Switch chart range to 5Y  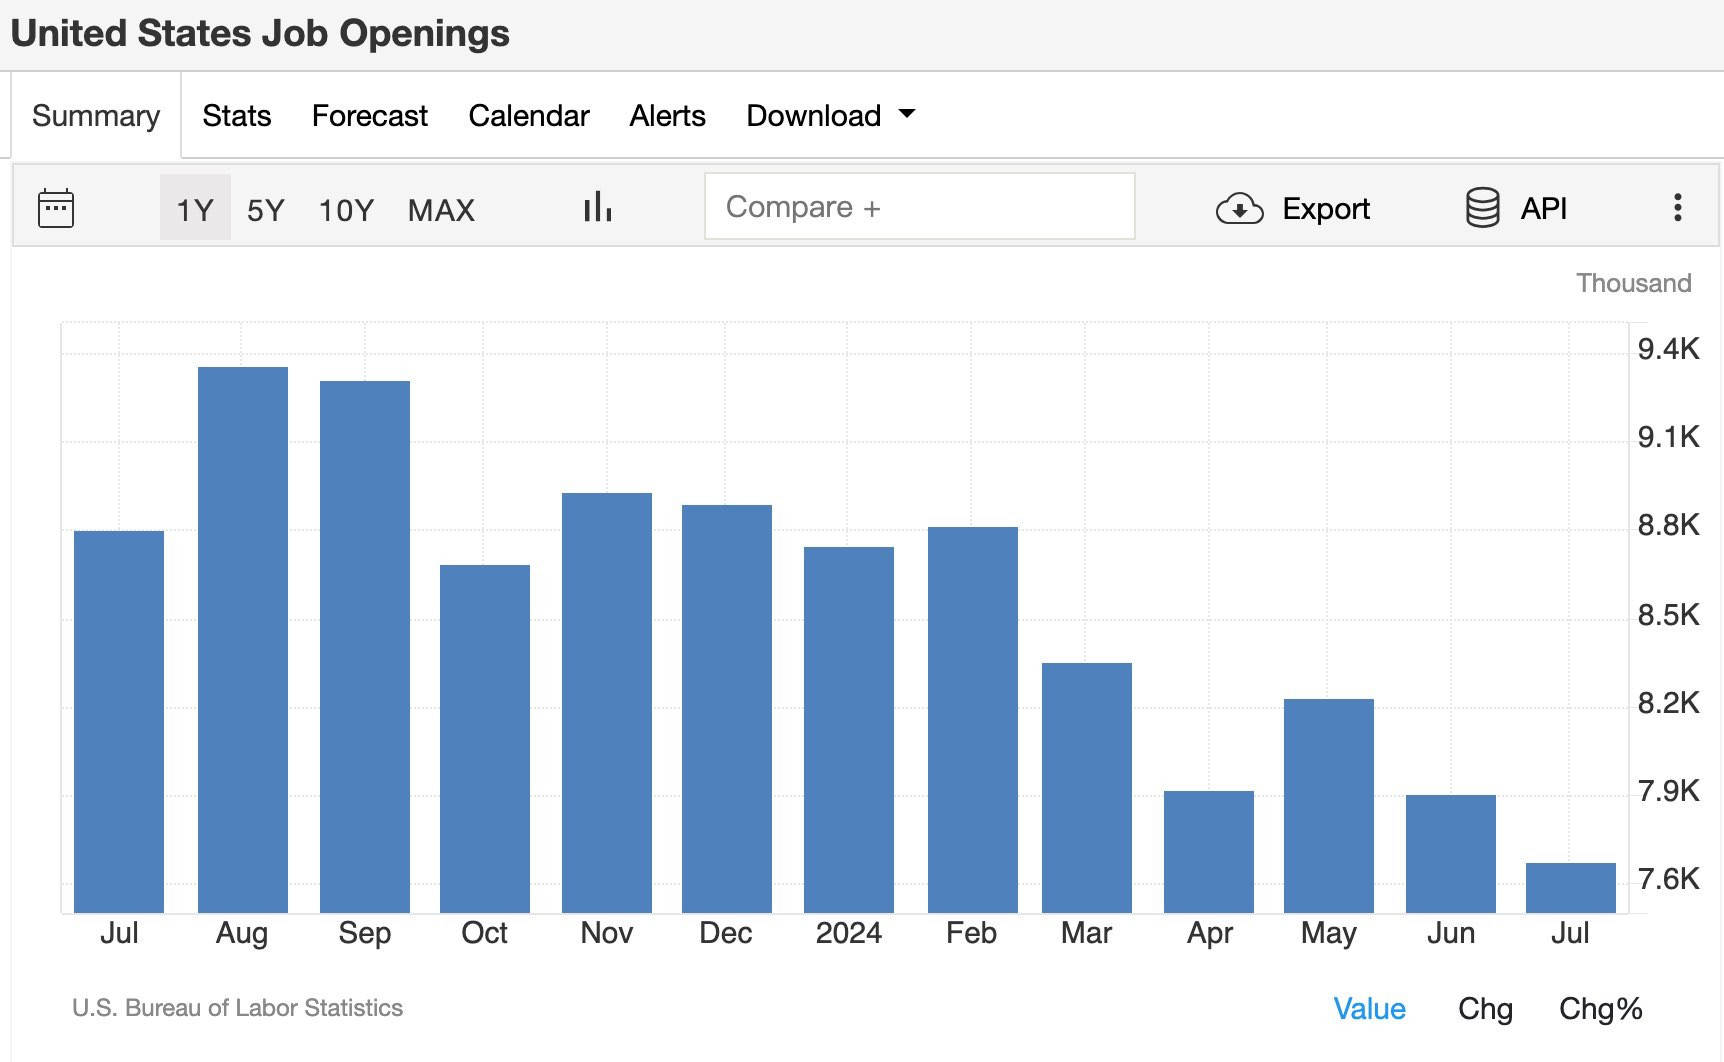pos(266,210)
